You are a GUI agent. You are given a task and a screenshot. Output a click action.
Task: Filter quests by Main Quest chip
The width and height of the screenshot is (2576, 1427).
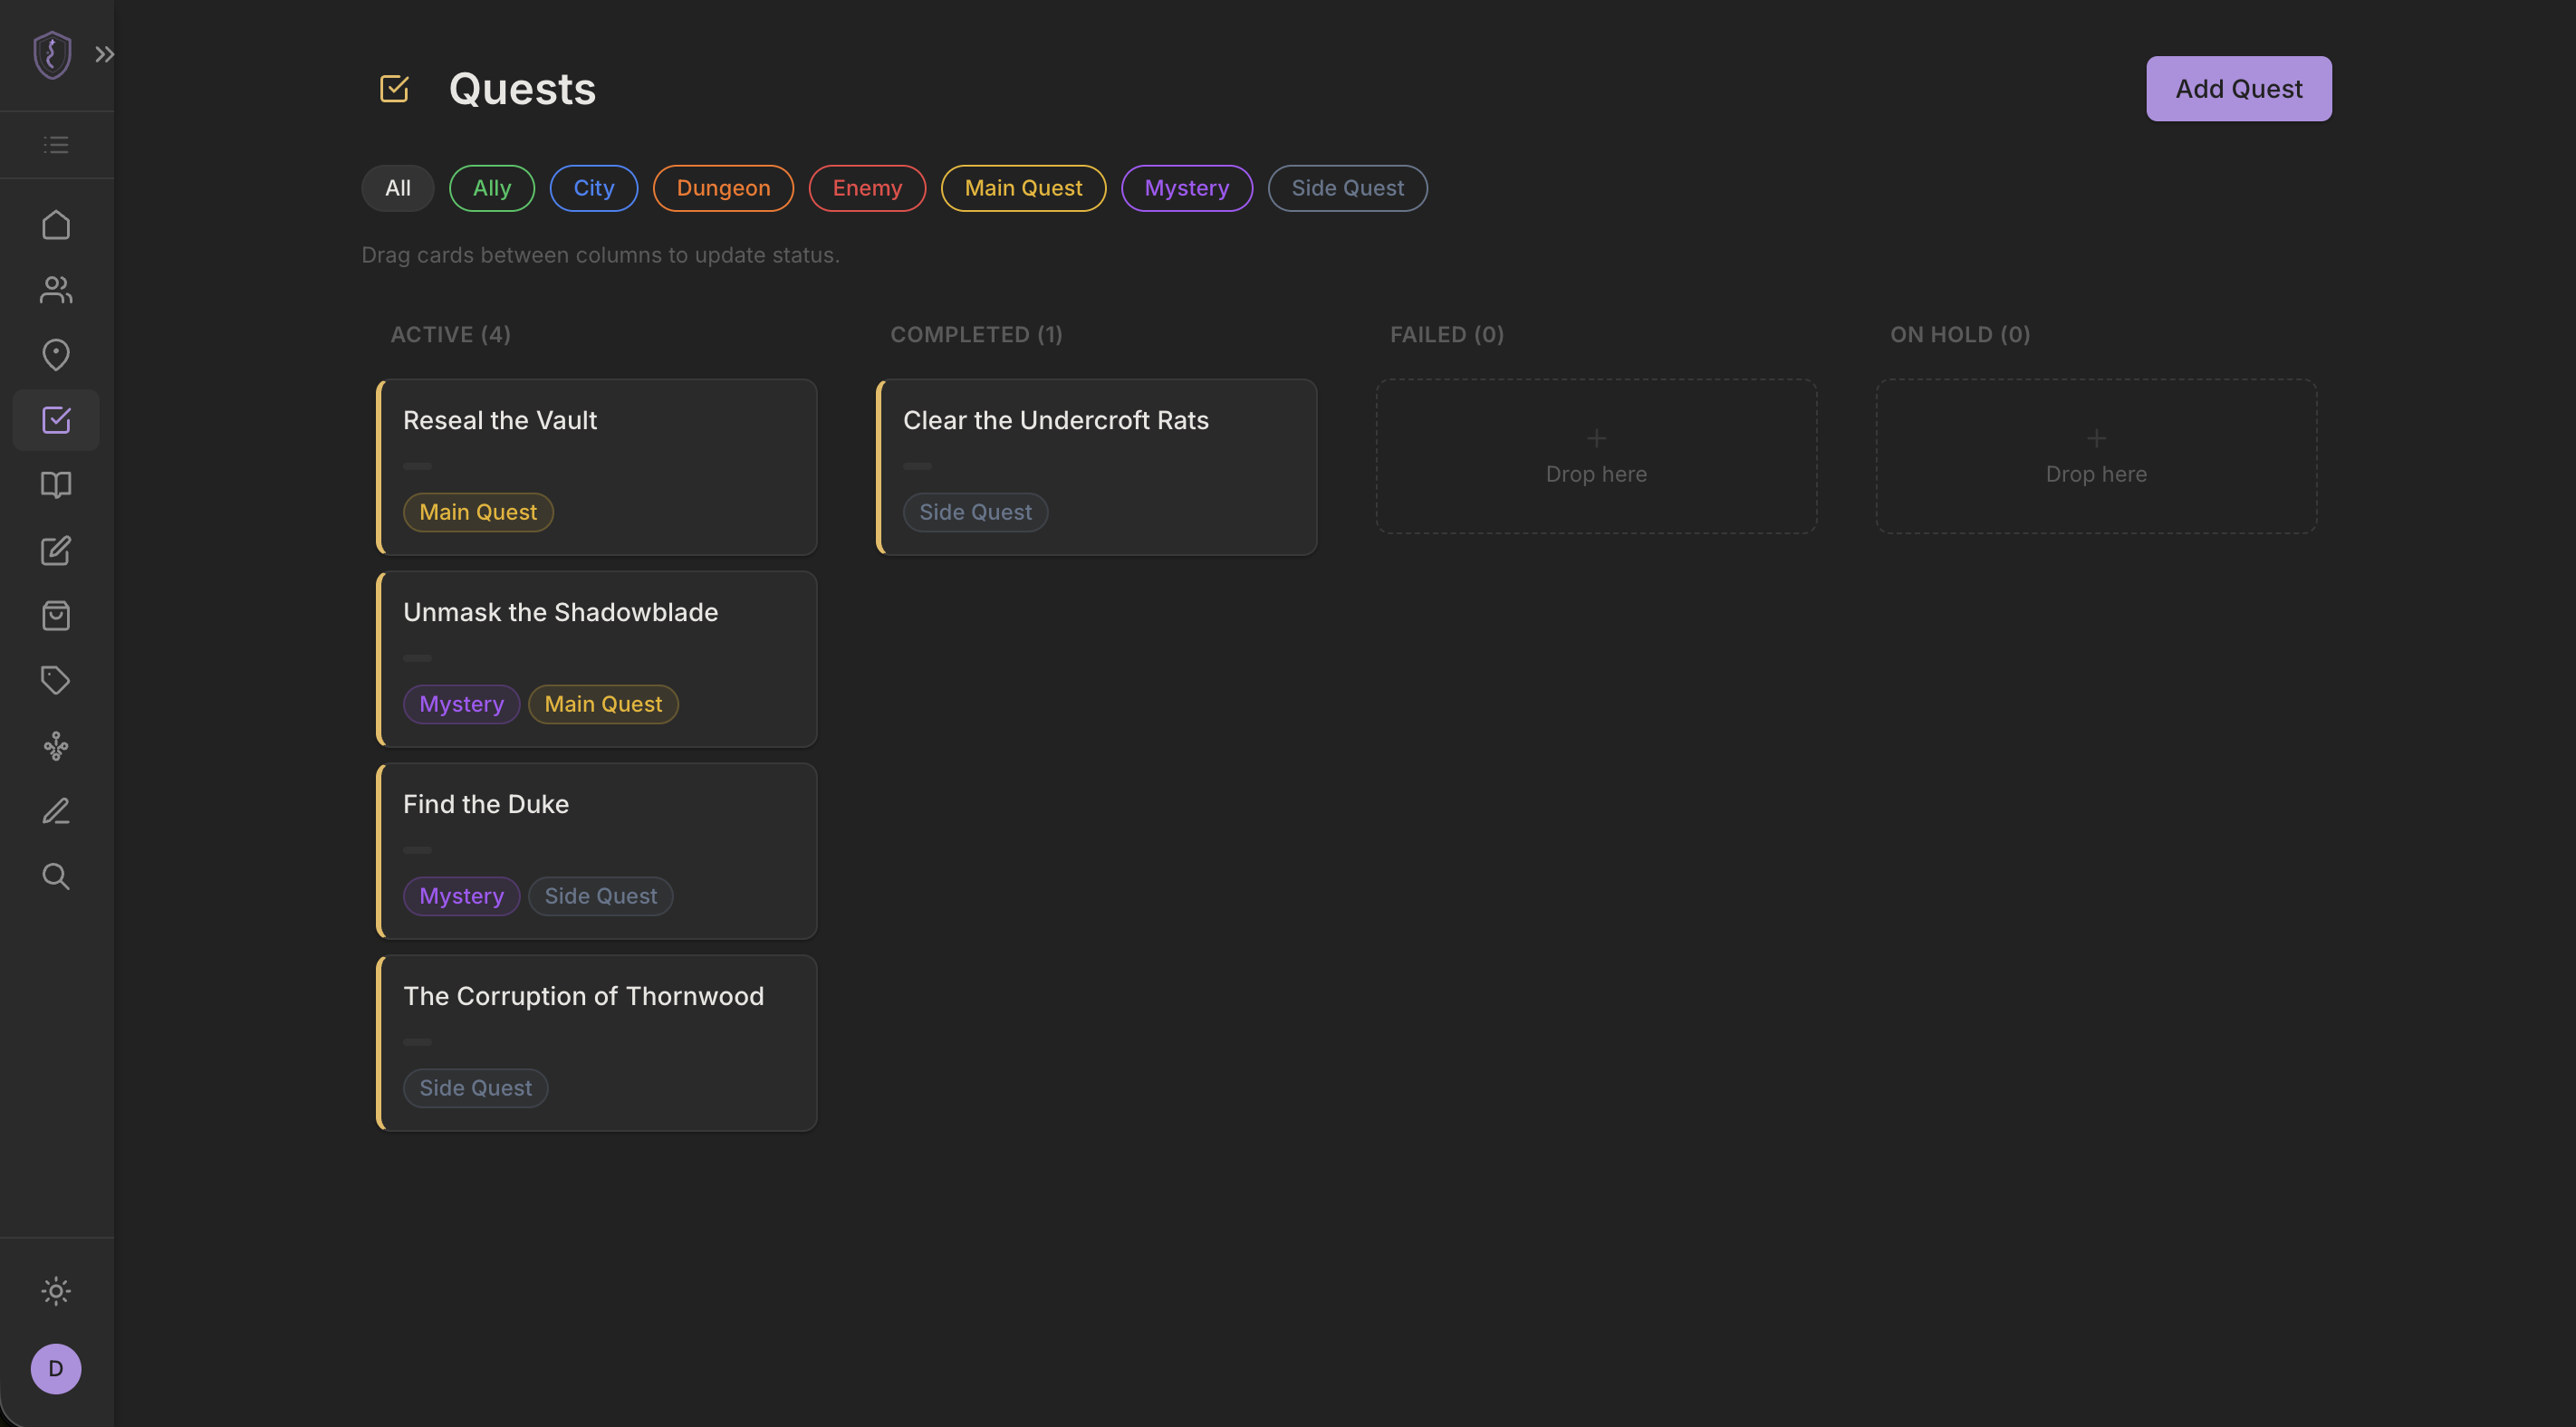pos(1023,188)
